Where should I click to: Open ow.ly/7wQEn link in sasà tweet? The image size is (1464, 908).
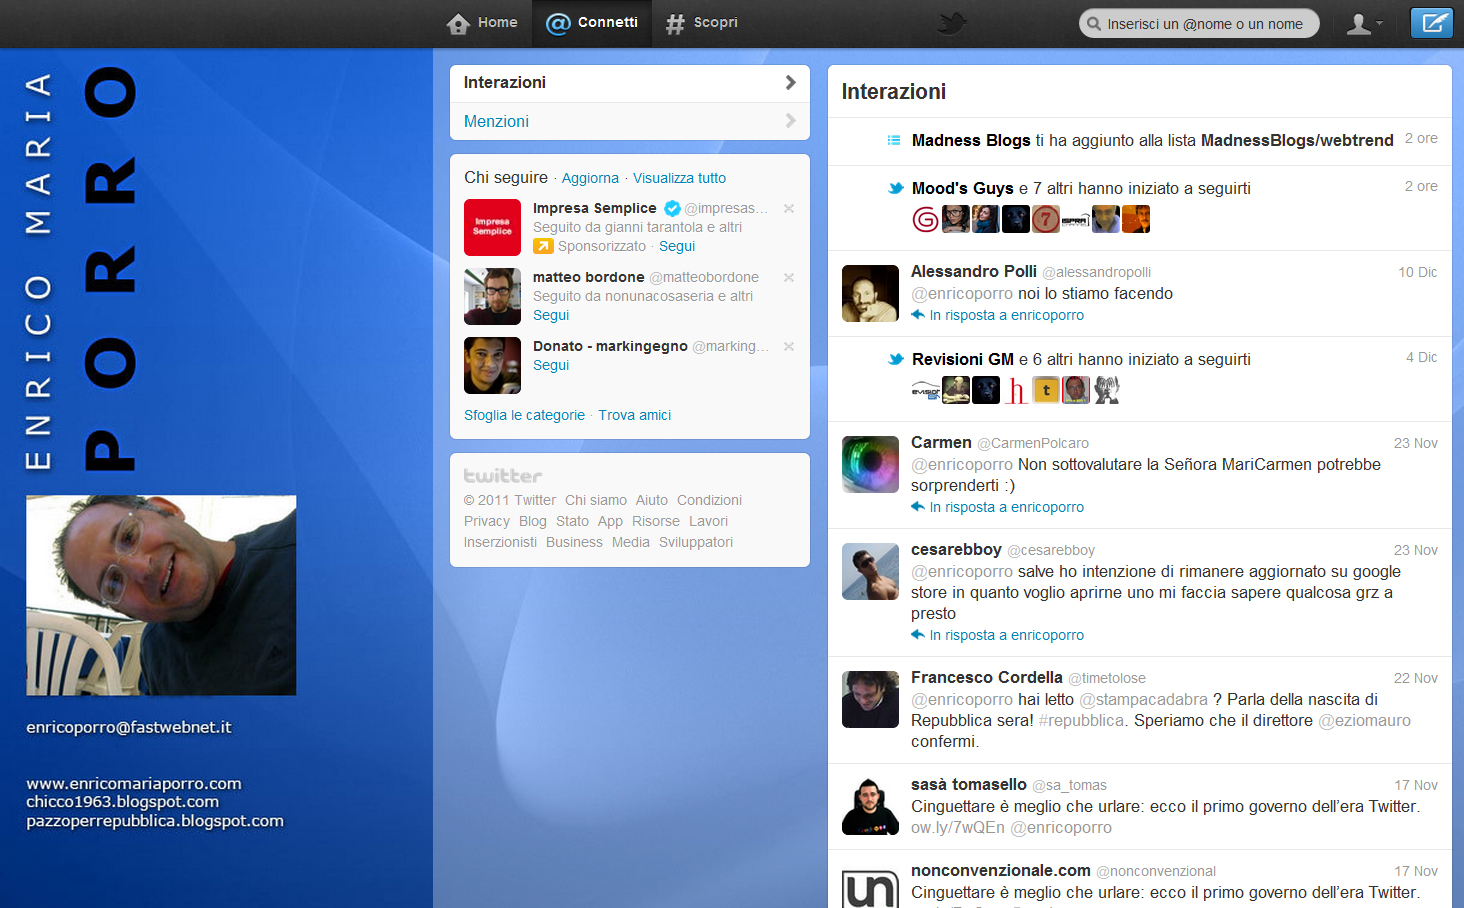point(958,828)
